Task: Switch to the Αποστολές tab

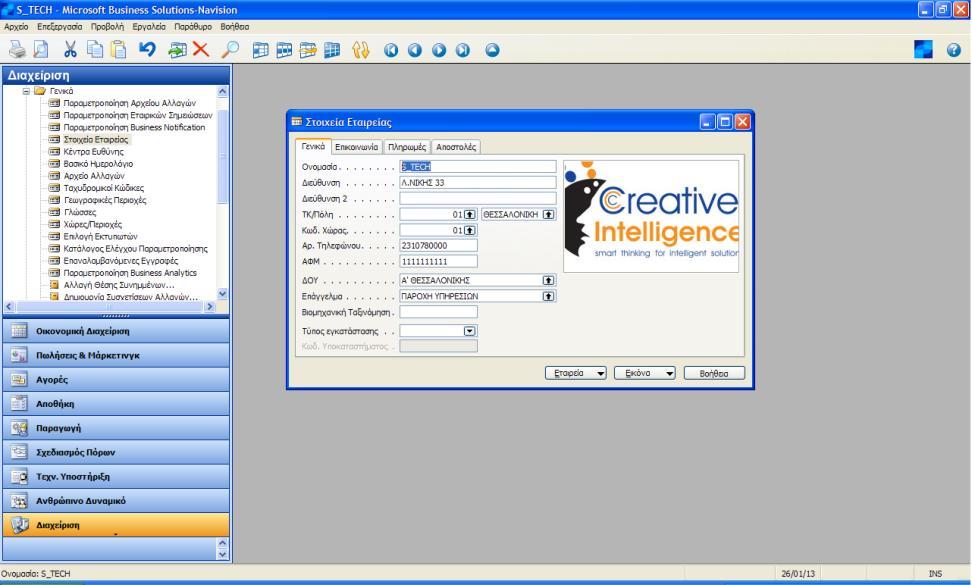Action: 456,147
